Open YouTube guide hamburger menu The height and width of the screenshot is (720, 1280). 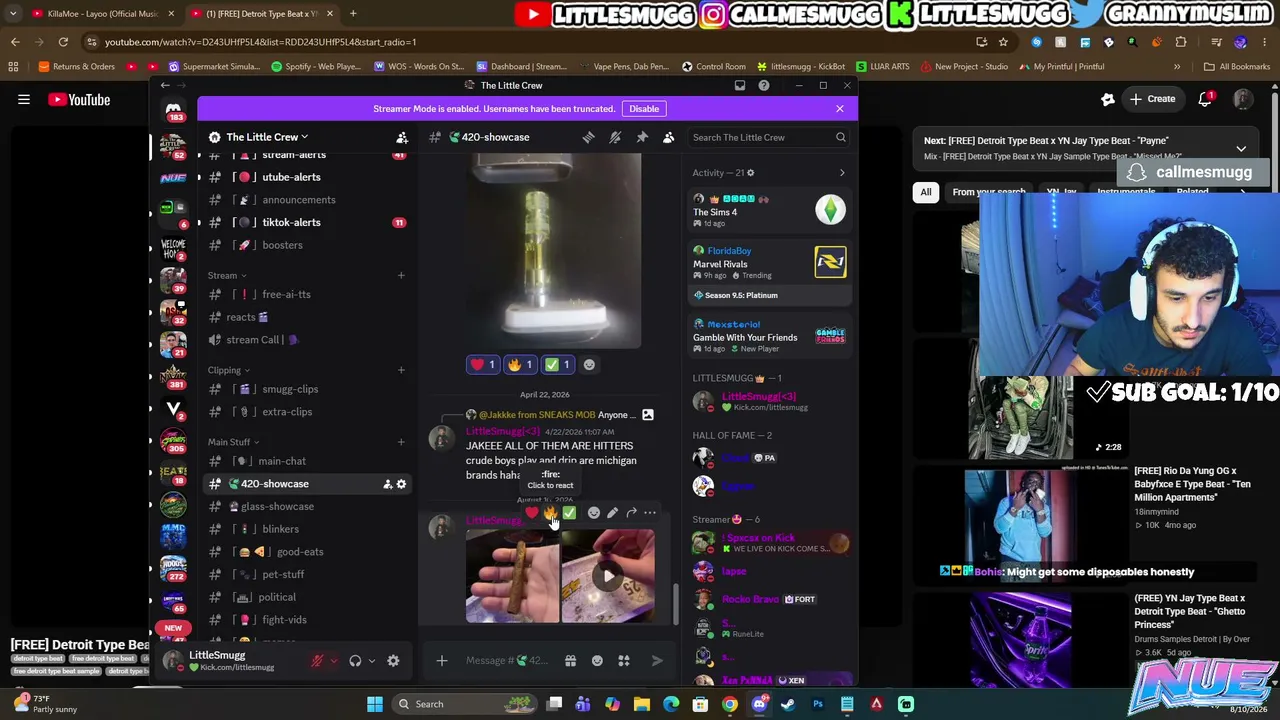(24, 100)
